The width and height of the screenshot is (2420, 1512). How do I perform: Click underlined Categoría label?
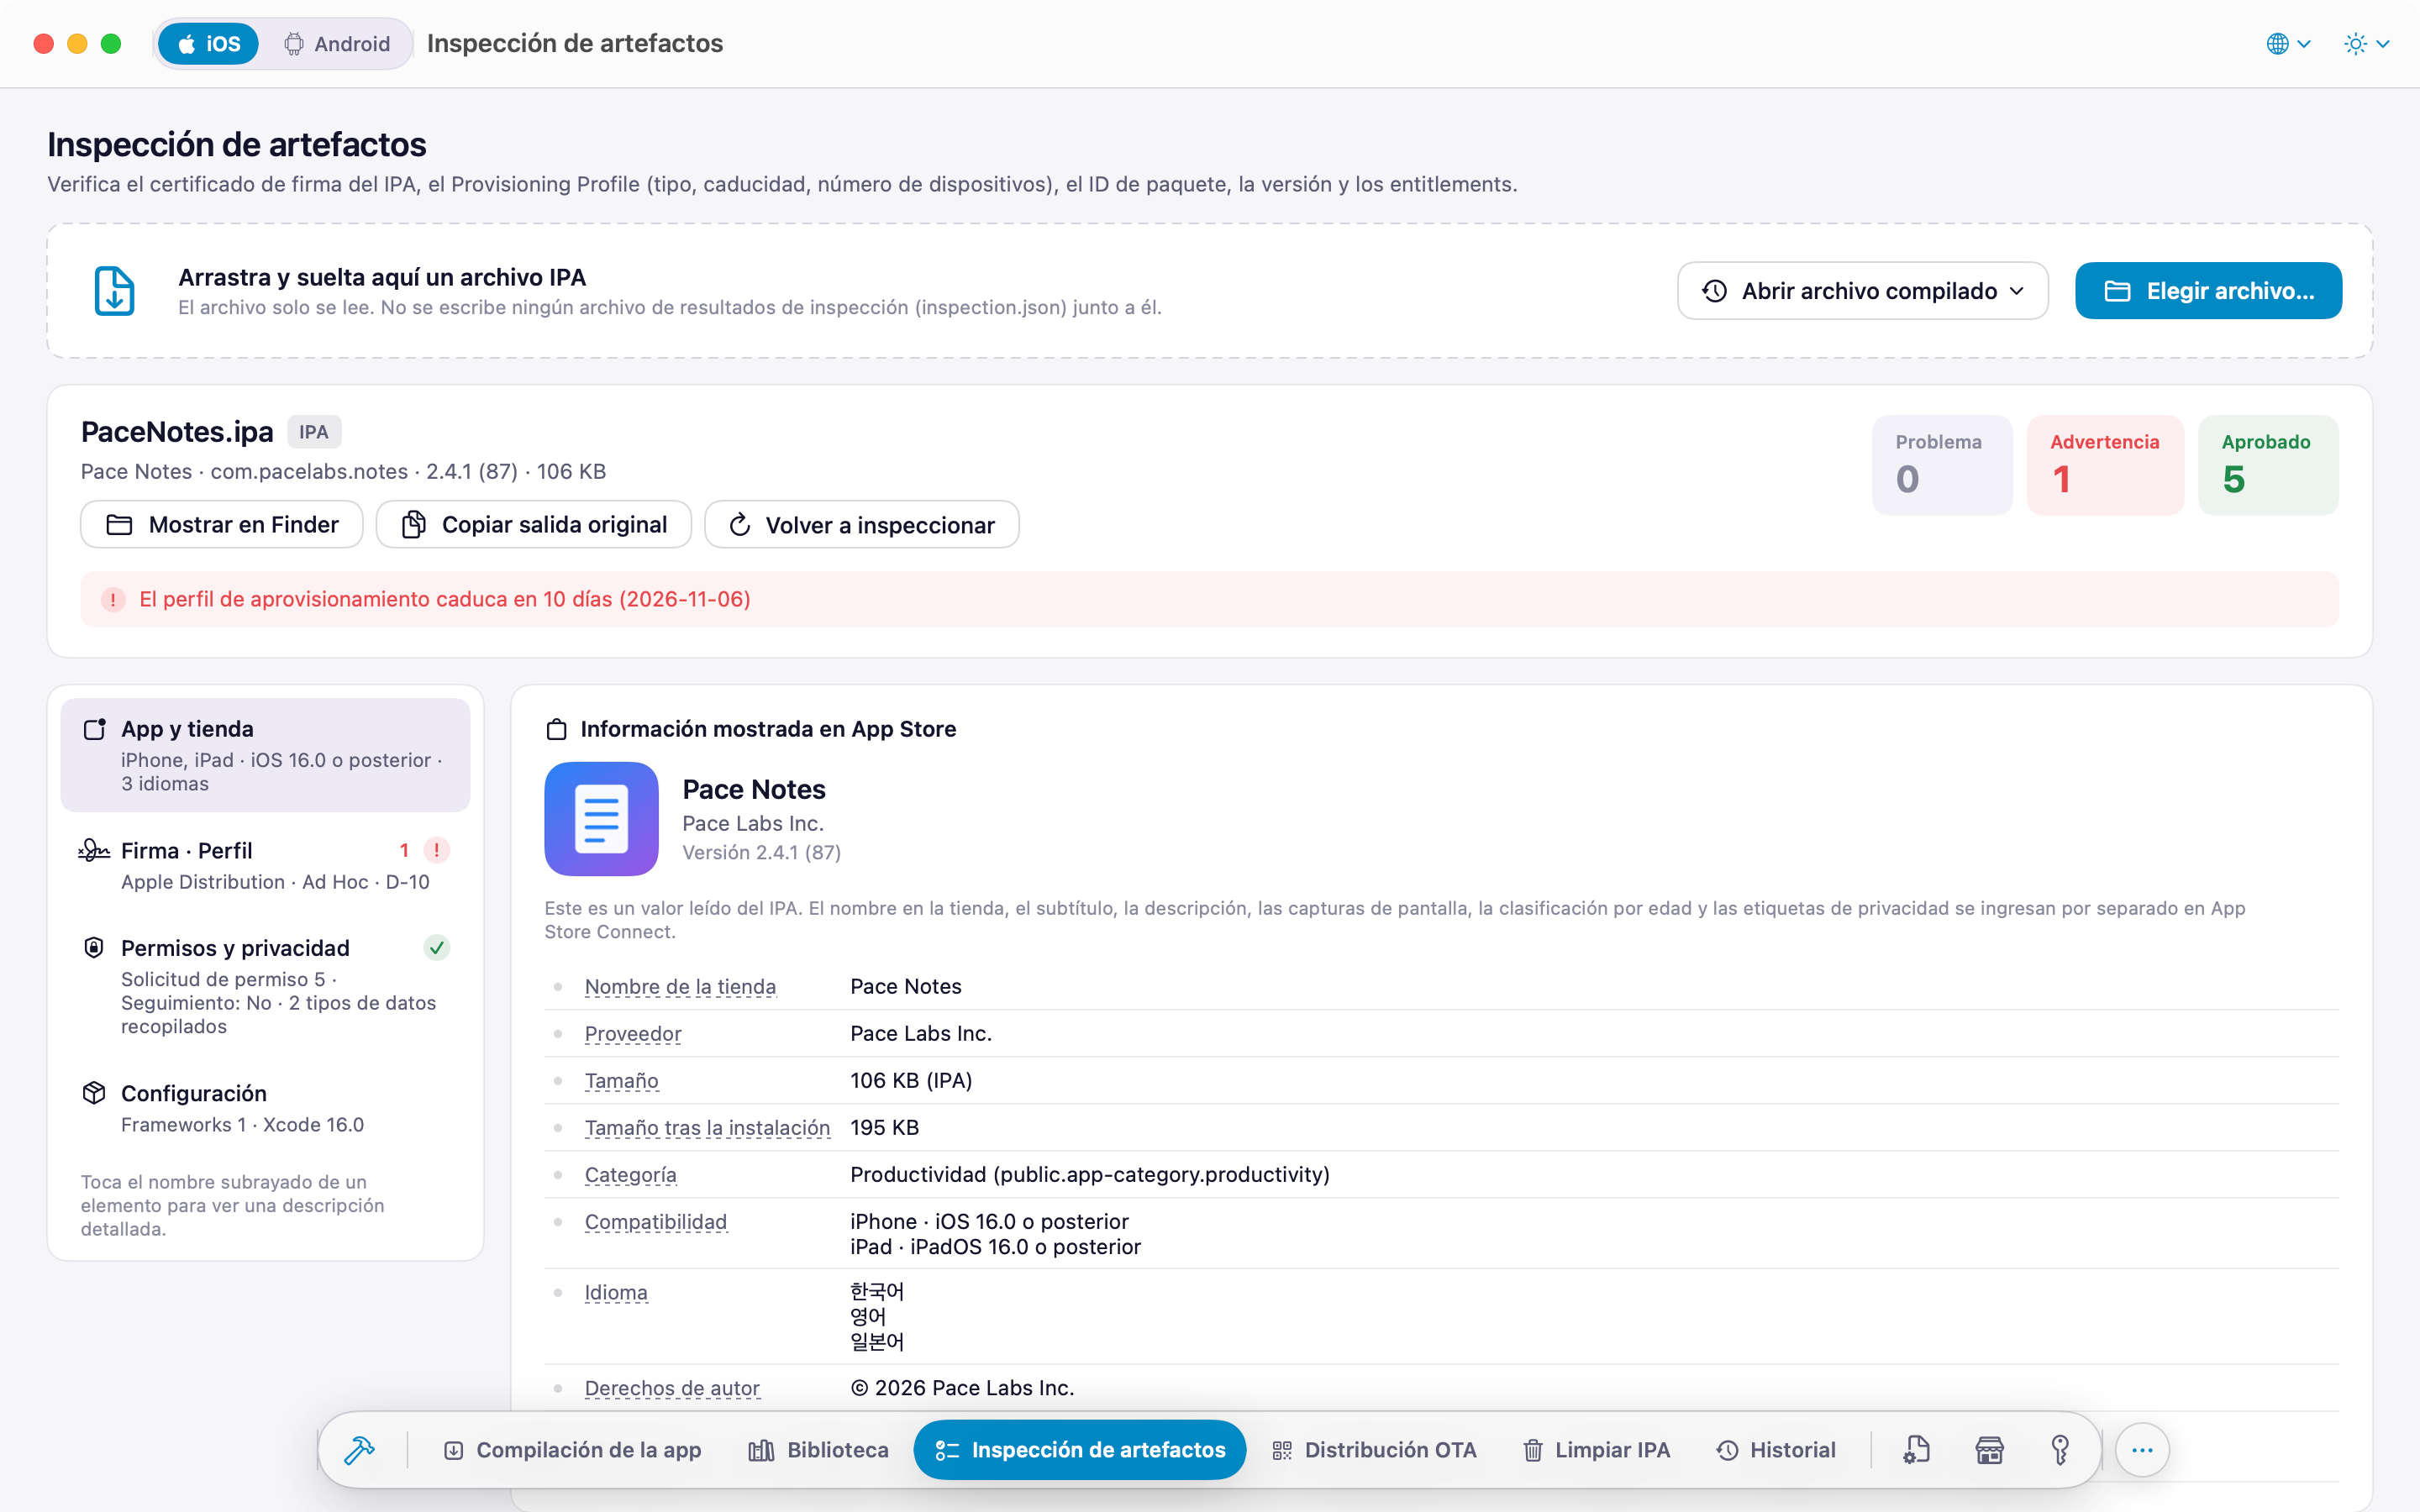(x=630, y=1174)
